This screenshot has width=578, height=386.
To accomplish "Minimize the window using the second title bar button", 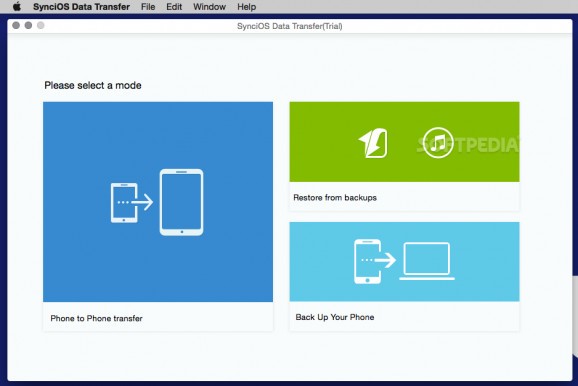I will [28, 25].
